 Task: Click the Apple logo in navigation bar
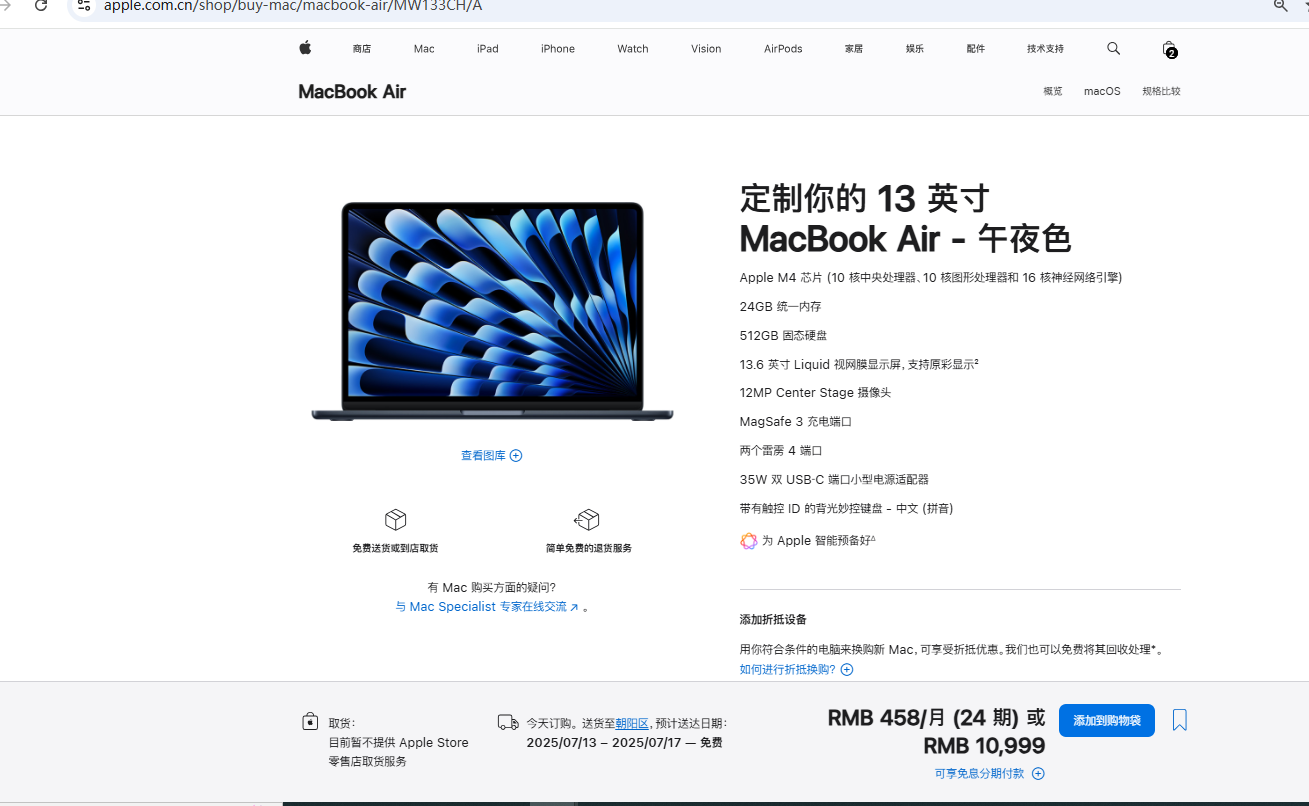pos(305,48)
